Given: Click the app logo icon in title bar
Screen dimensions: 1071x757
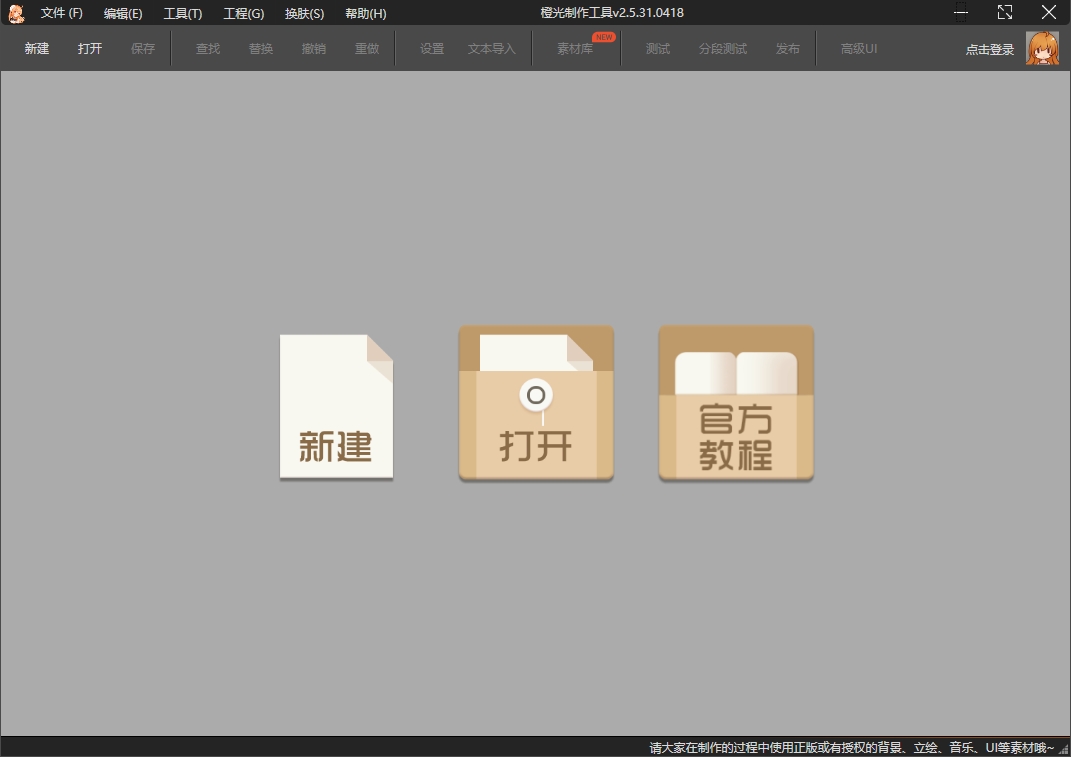Looking at the screenshot, I should point(16,13).
